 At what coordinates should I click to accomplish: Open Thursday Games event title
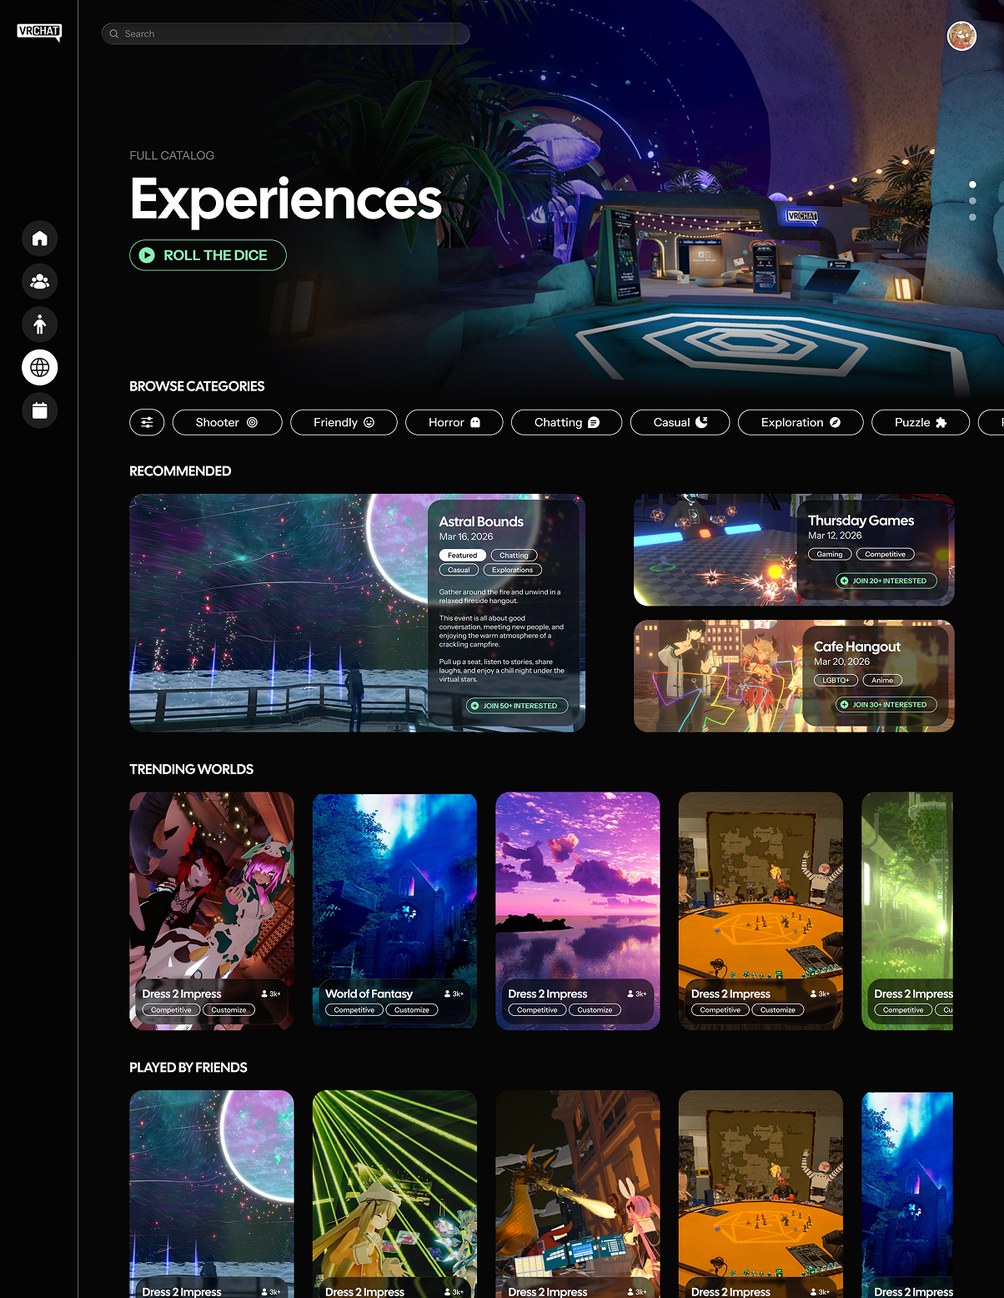[861, 520]
